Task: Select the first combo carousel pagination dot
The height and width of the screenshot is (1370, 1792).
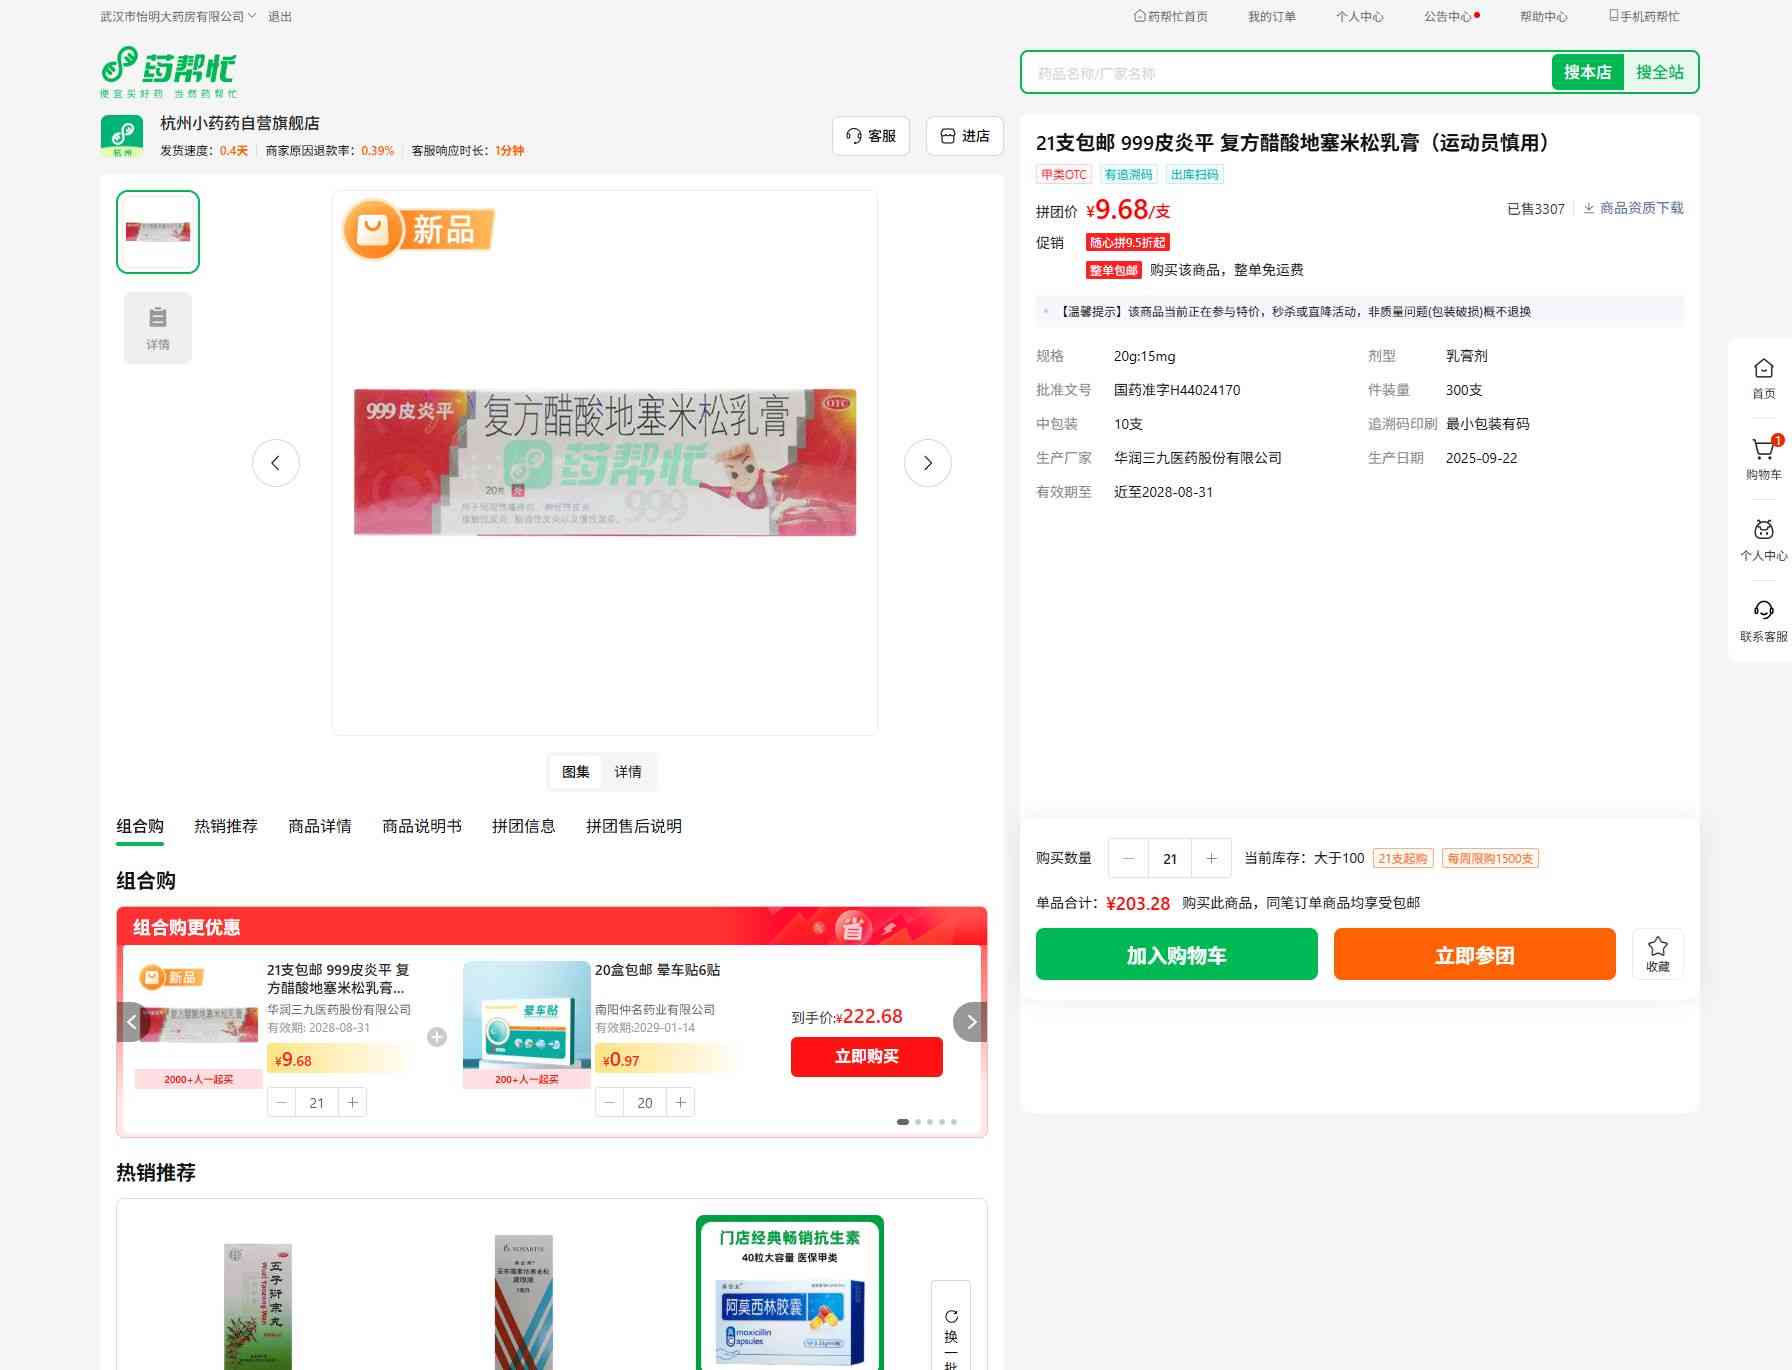Action: click(x=903, y=1122)
